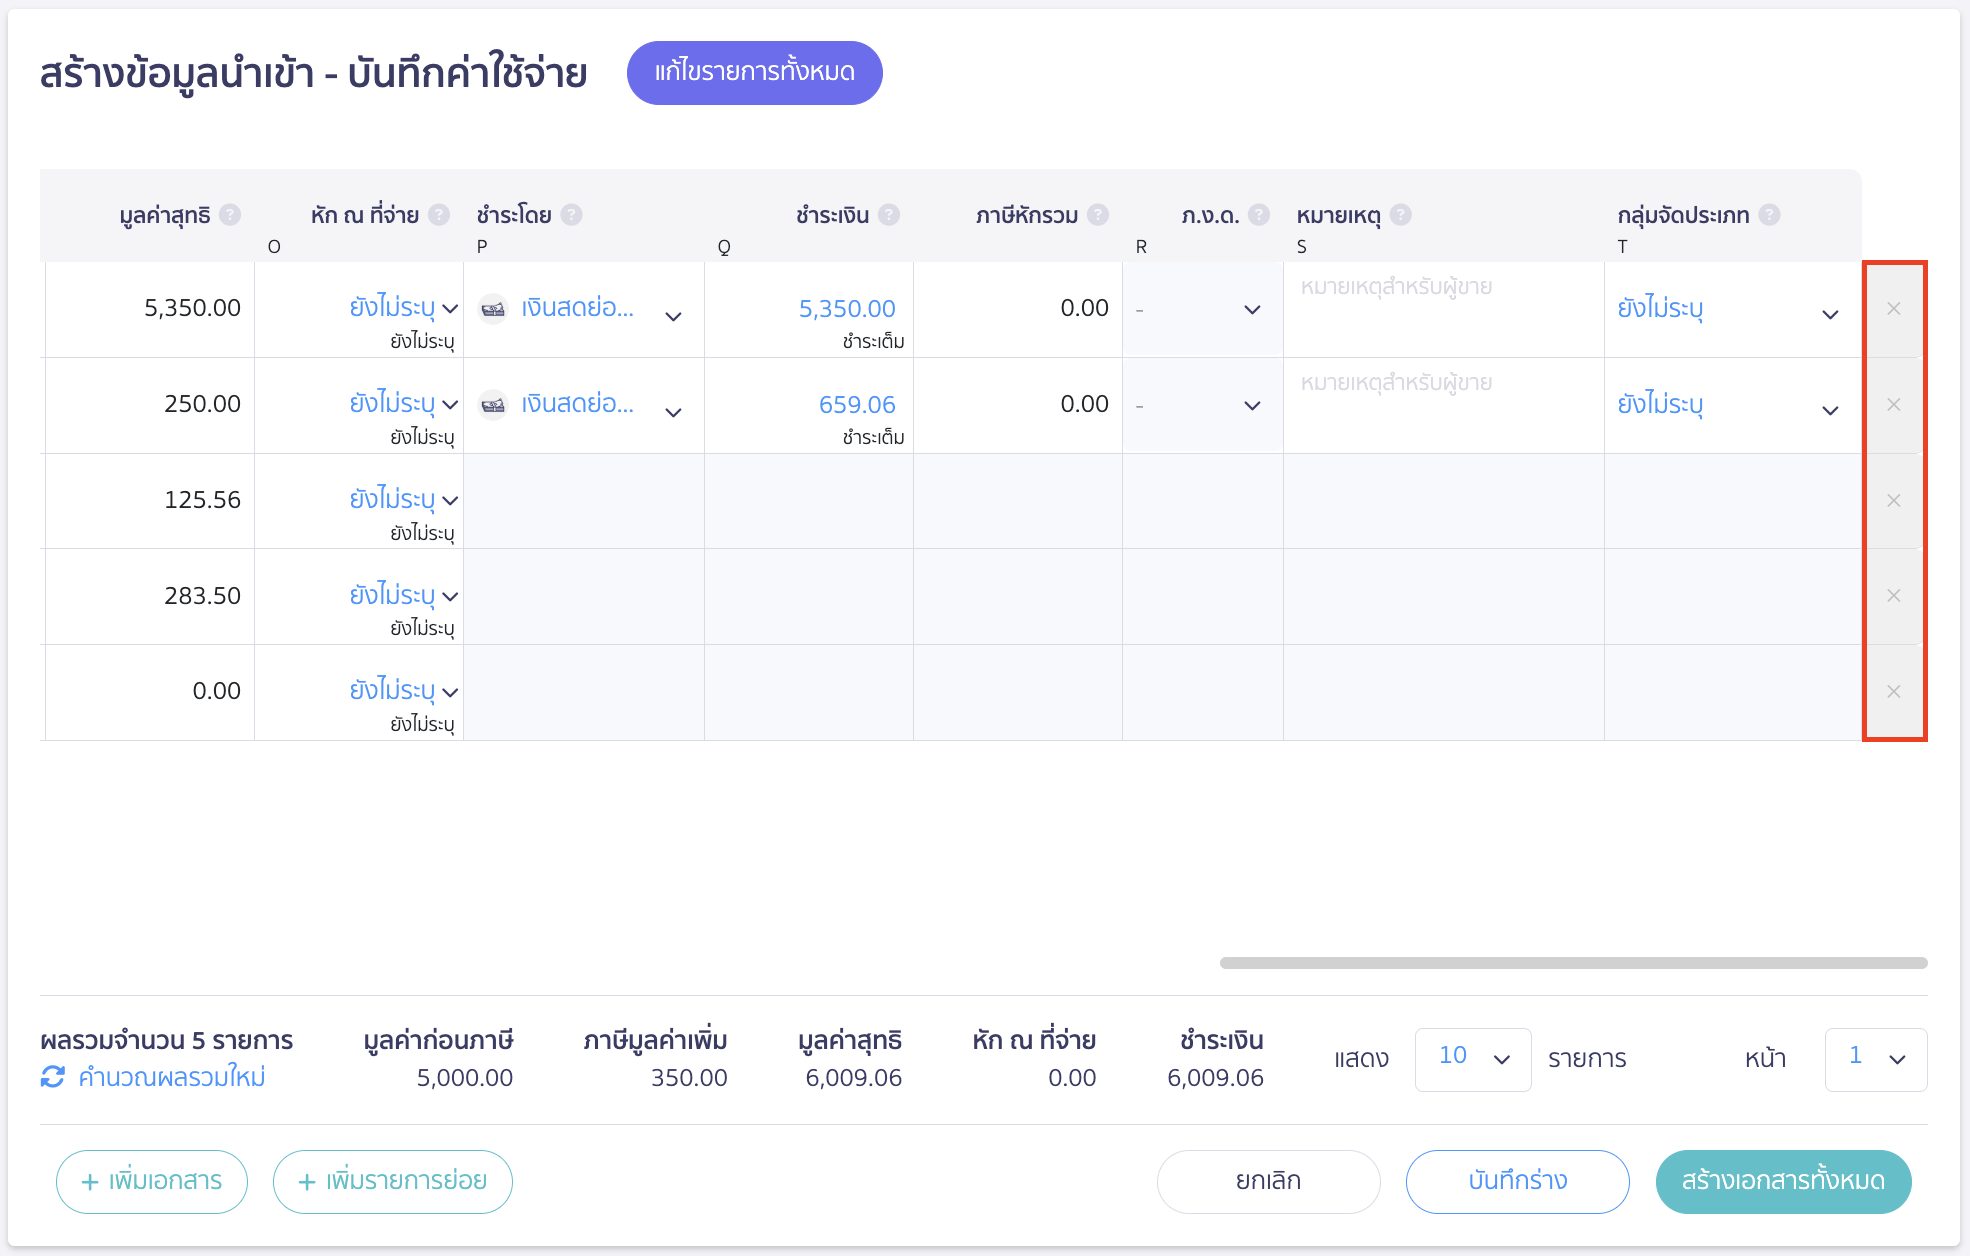Click the สร้างเอกสารทั้งหมด button
1970x1256 pixels.
pos(1781,1181)
